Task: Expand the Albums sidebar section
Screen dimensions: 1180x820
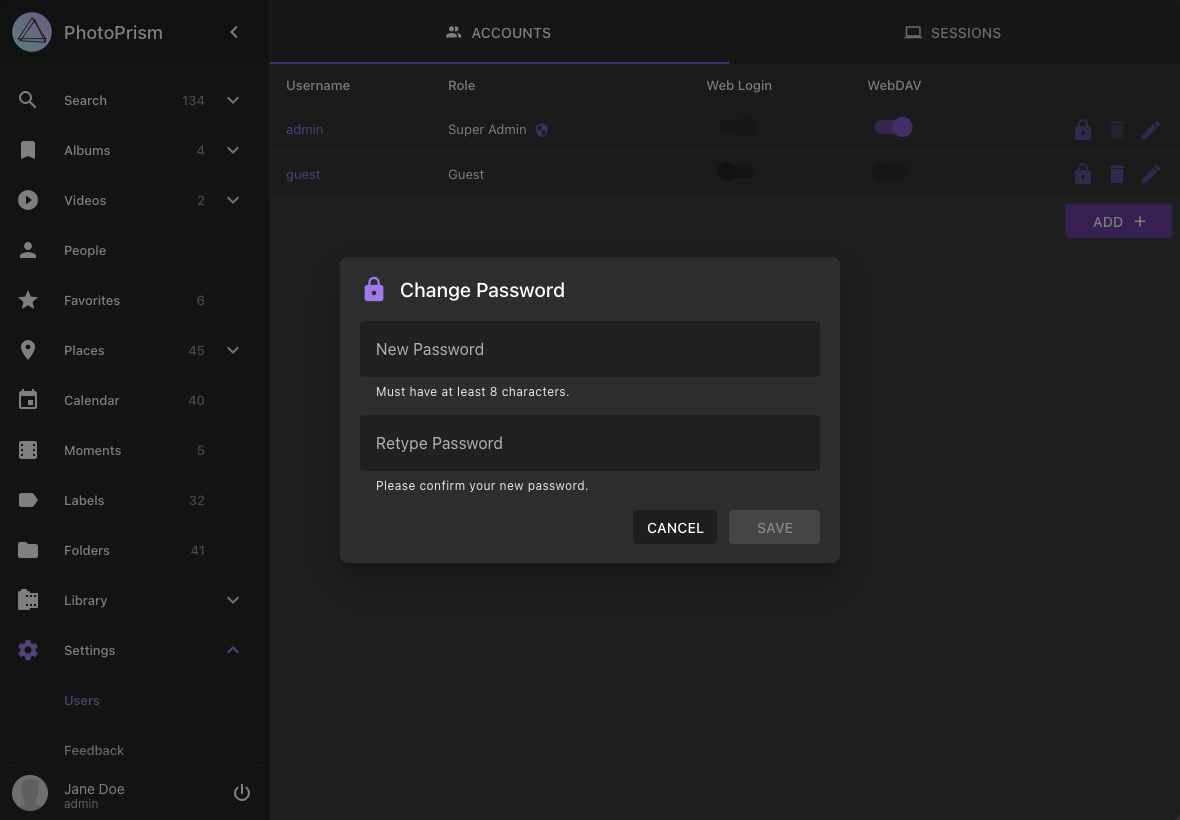Action: click(x=233, y=150)
